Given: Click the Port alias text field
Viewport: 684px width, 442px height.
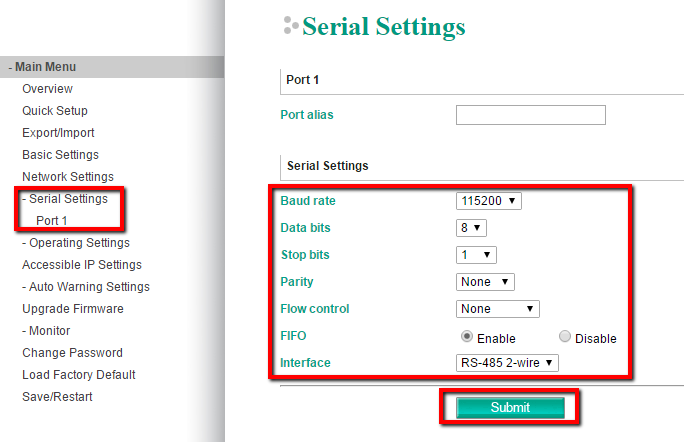Looking at the screenshot, I should click(531, 115).
